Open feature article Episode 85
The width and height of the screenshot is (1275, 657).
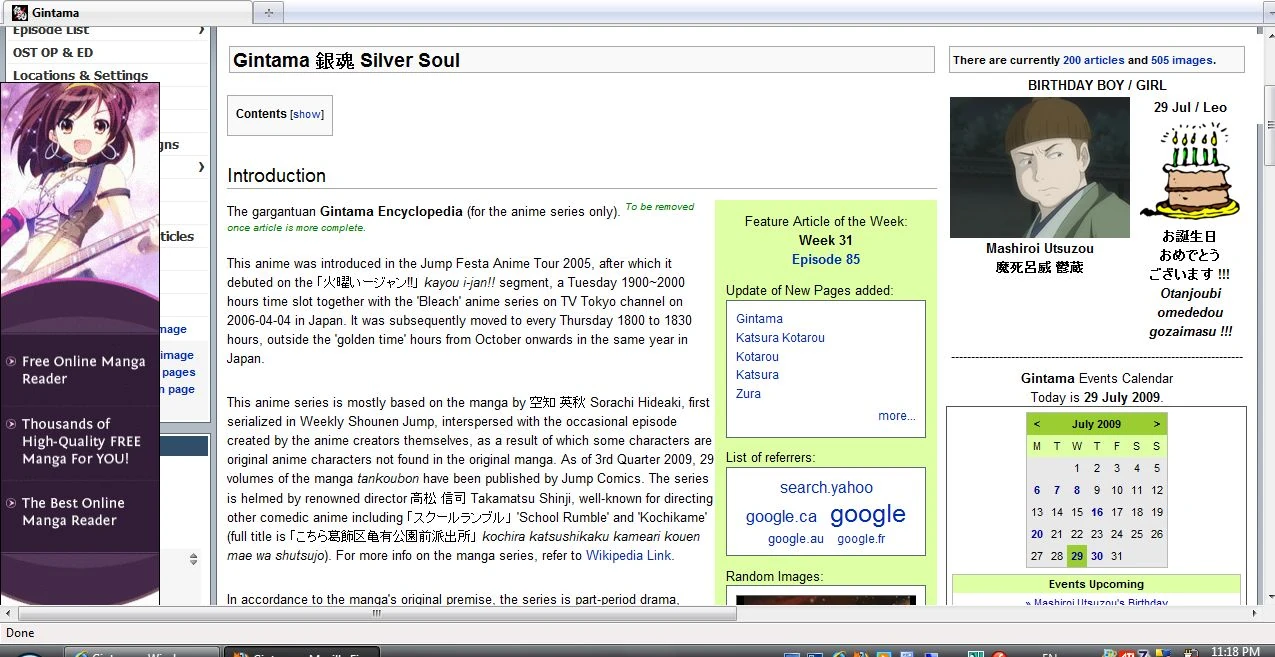click(x=826, y=259)
